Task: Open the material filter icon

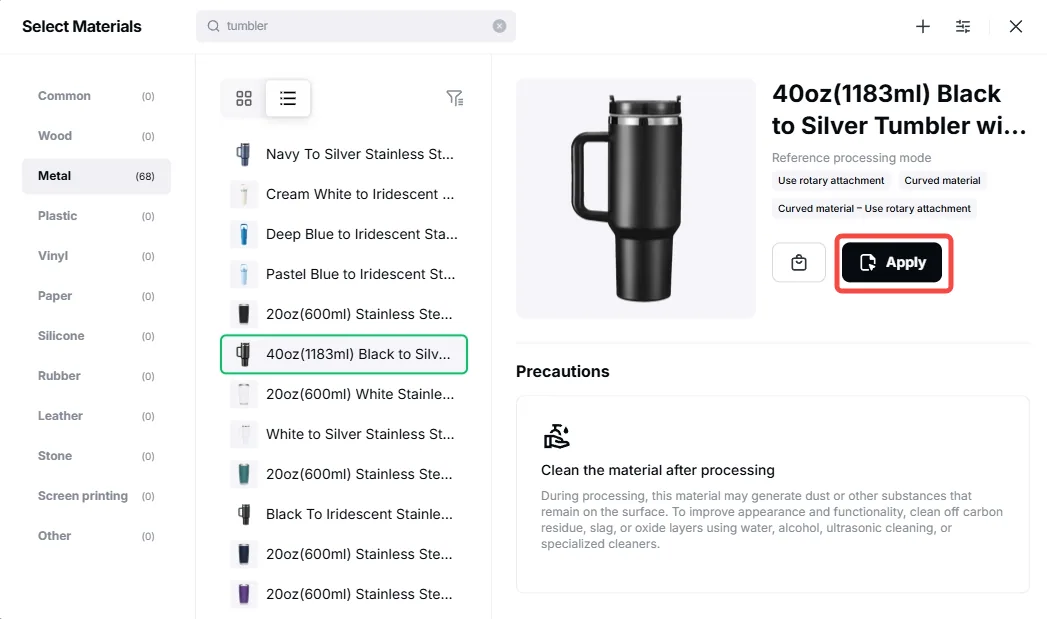Action: pos(455,98)
